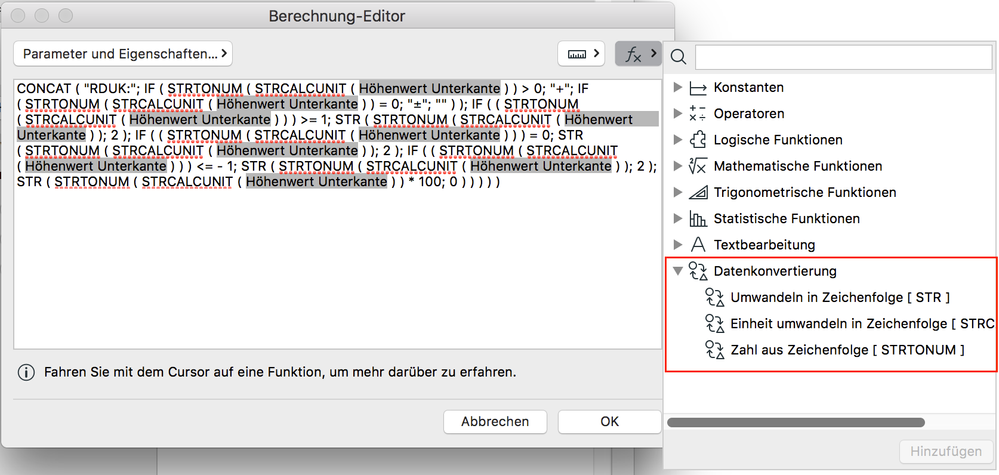Expand Trigonometrische Funktionen disclosure triangle
Image resolution: width=999 pixels, height=475 pixels.
677,192
